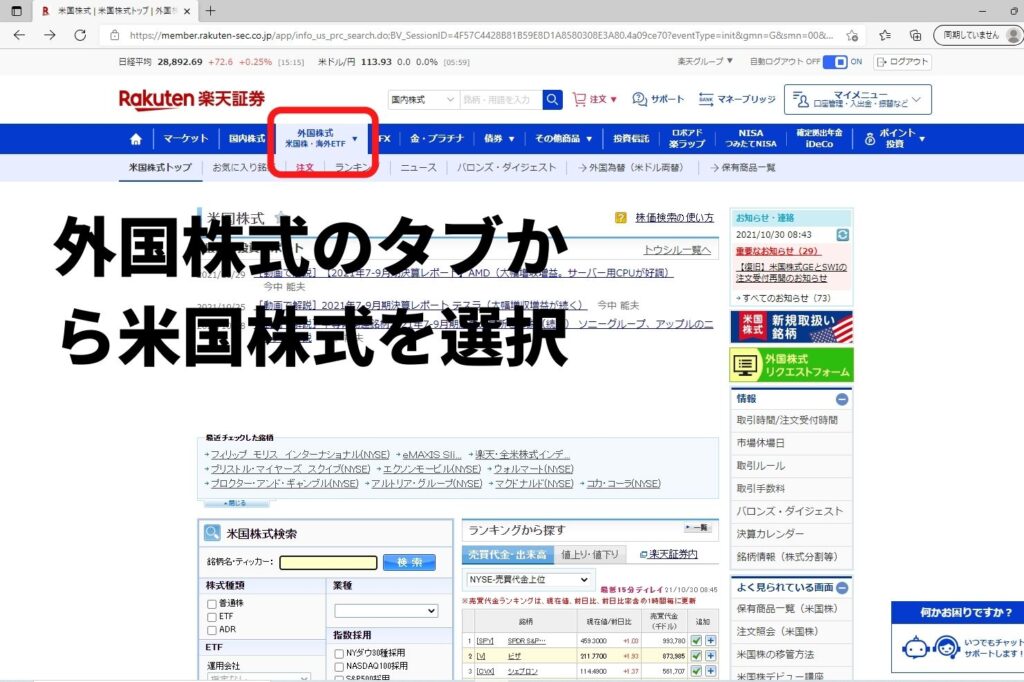This screenshot has width=1024, height=682.
Task: Go to the home icon in the blue navigation bar
Action: coord(136,138)
